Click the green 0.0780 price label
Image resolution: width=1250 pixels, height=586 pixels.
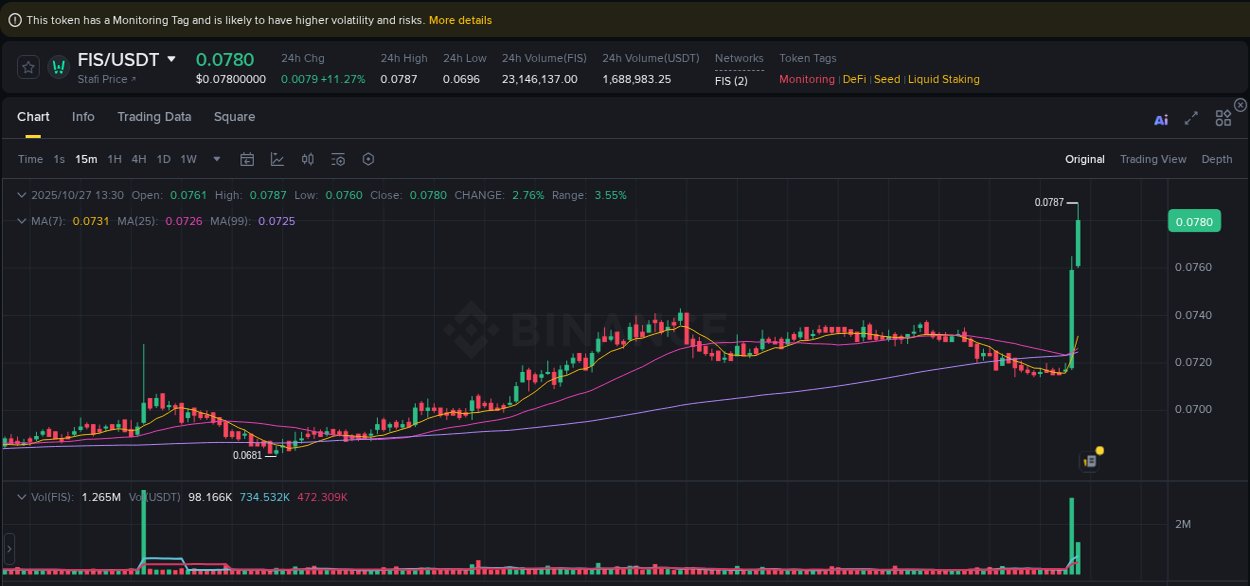pyautogui.click(x=1194, y=221)
